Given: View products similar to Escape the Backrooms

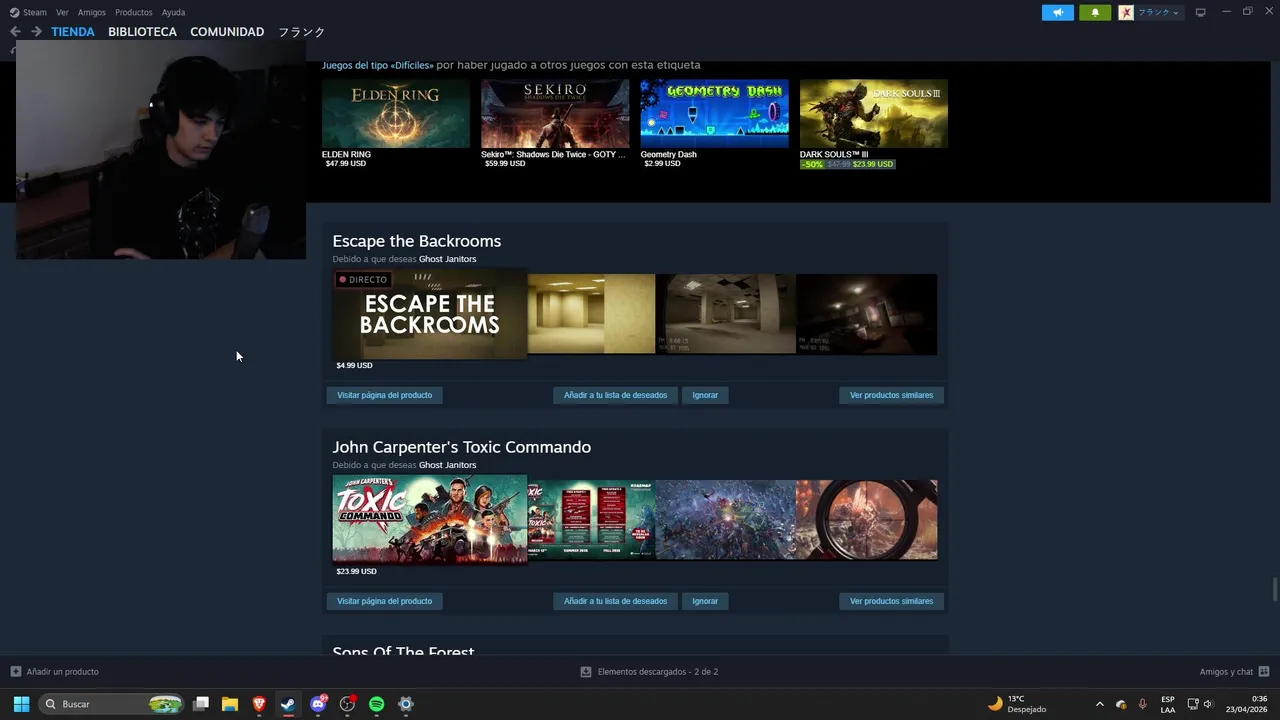Looking at the screenshot, I should click(891, 395).
